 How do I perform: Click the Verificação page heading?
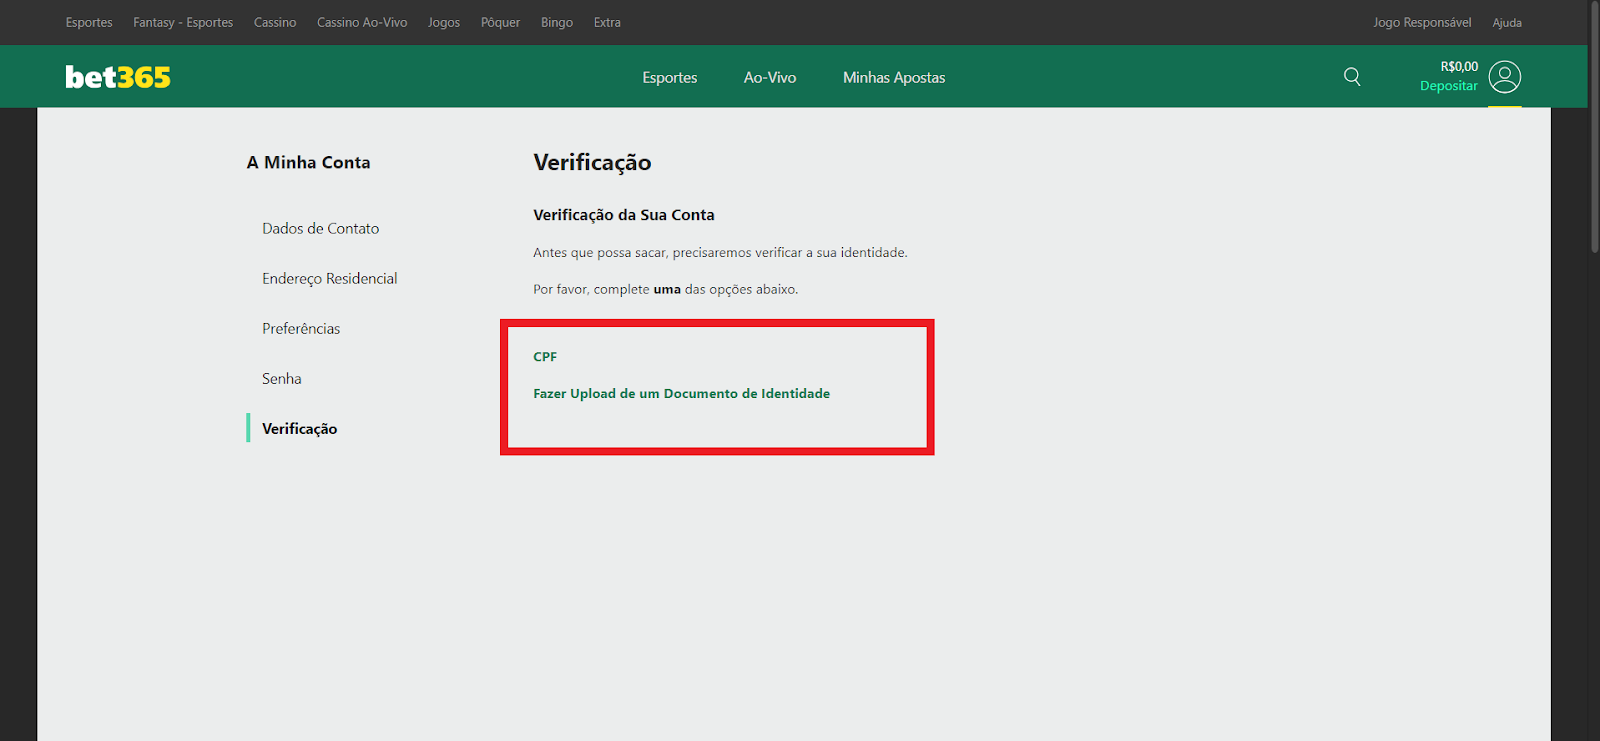tap(592, 162)
